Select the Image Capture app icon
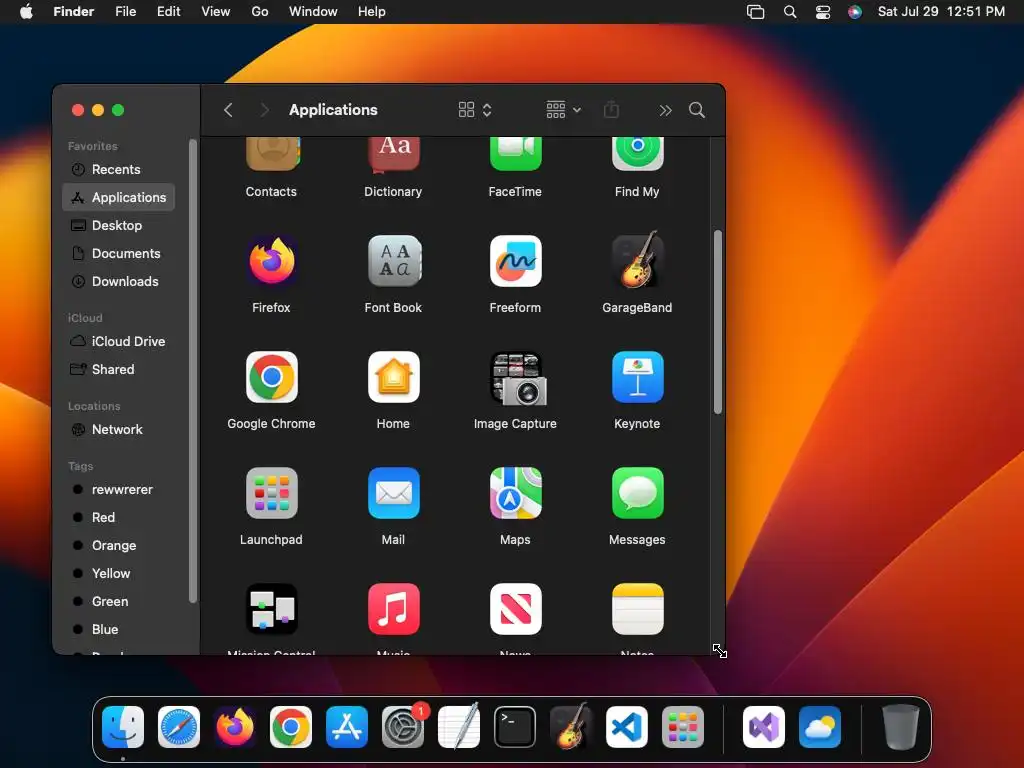This screenshot has width=1024, height=768. [x=518, y=379]
